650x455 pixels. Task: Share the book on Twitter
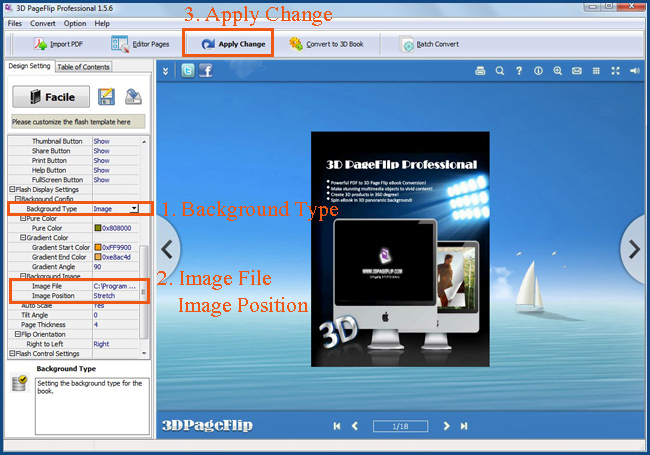[188, 70]
